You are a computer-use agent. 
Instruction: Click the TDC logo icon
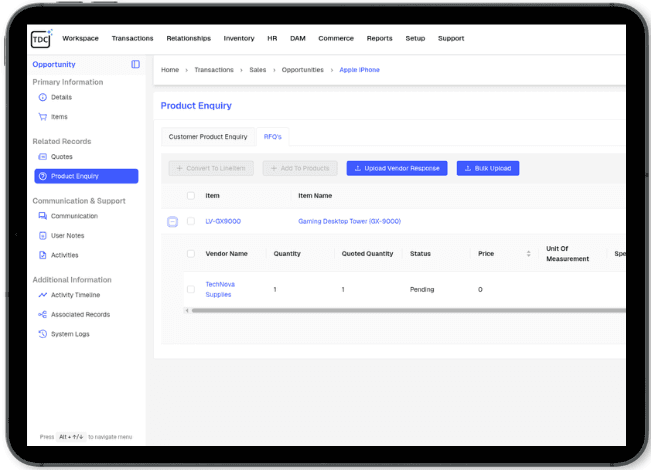[41, 39]
